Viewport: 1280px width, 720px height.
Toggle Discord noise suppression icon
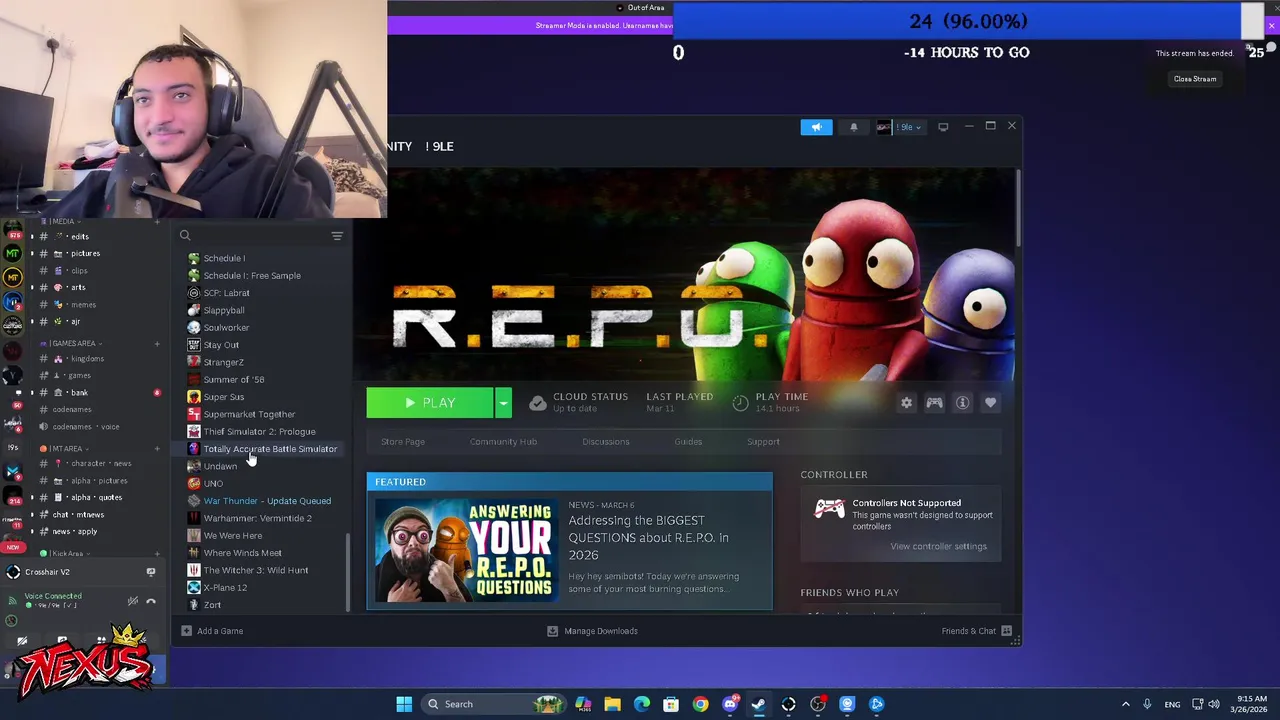[x=133, y=601]
